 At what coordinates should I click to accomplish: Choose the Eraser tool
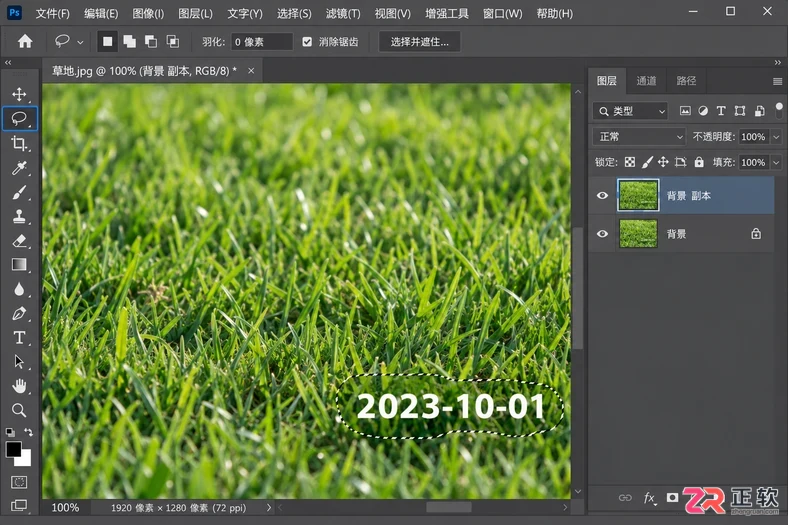point(19,241)
